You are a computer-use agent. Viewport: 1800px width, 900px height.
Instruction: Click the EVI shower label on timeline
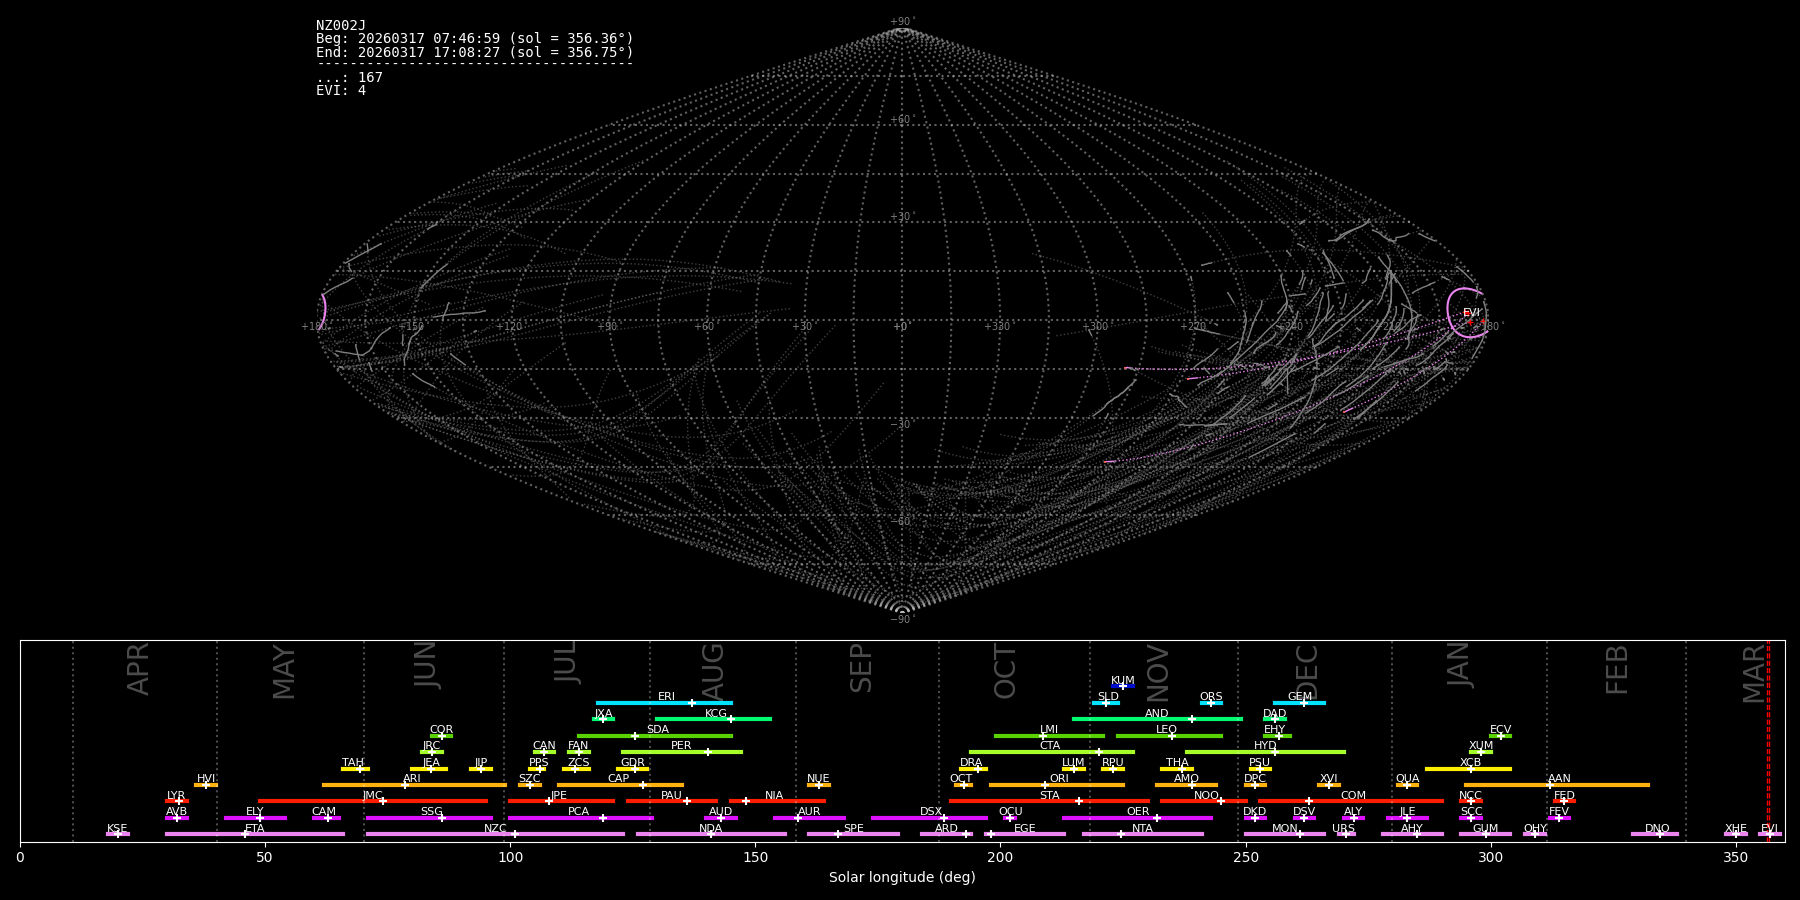pyautogui.click(x=1769, y=829)
